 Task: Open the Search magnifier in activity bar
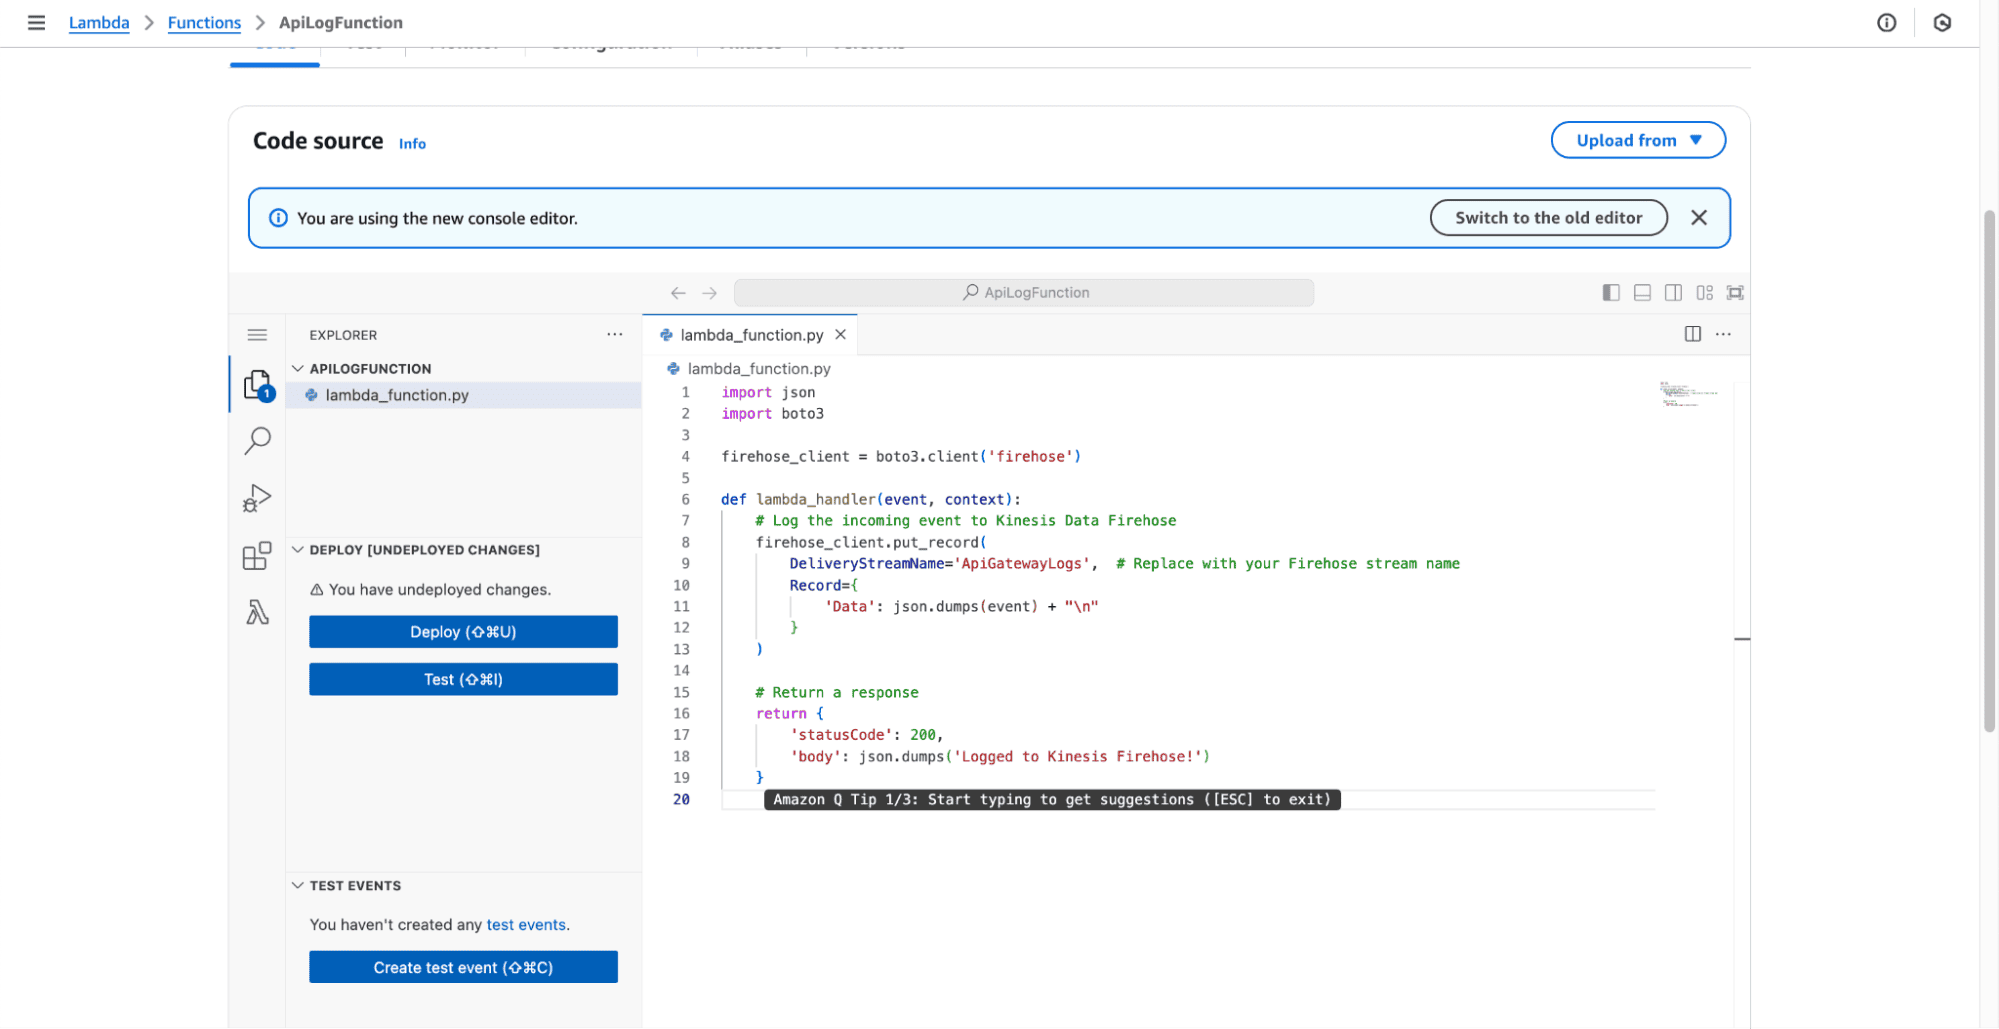coord(257,440)
